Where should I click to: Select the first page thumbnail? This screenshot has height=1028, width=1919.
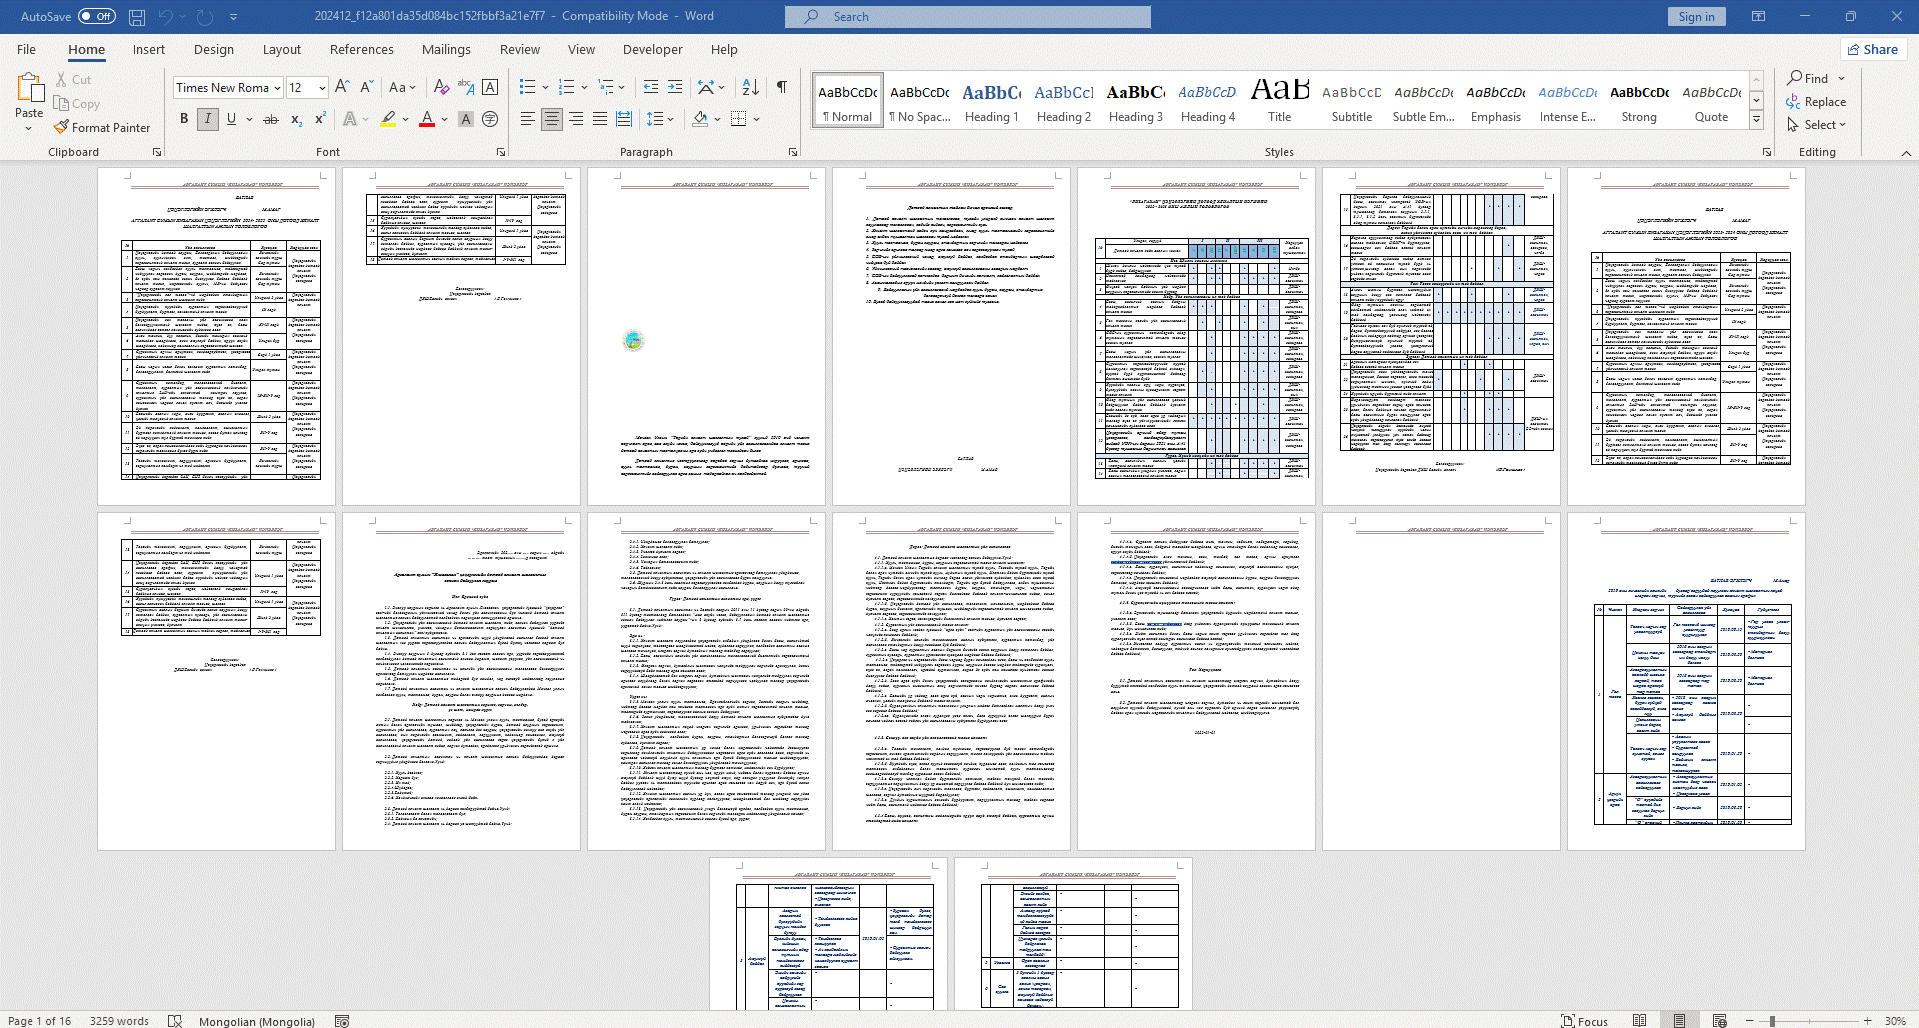tap(216, 336)
